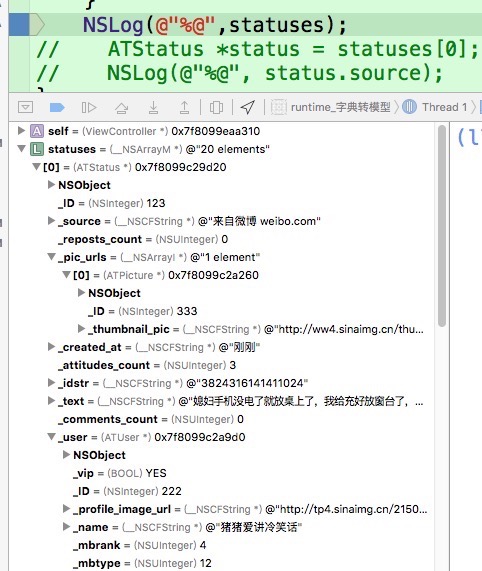482x571 pixels.
Task: Click the Simulate Location arrow icon
Action: coord(248,107)
